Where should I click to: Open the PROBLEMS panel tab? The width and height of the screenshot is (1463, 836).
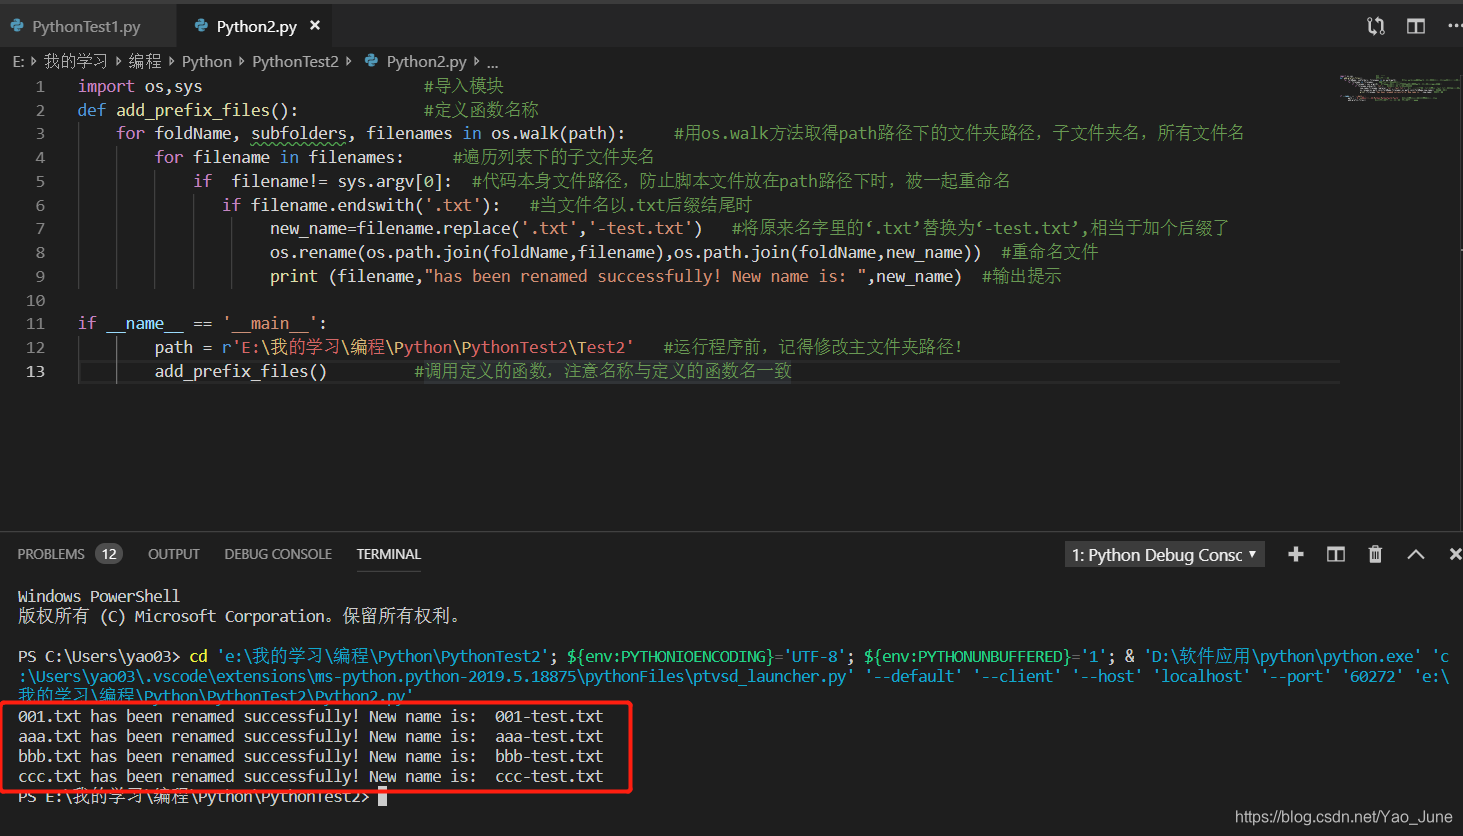tap(51, 554)
